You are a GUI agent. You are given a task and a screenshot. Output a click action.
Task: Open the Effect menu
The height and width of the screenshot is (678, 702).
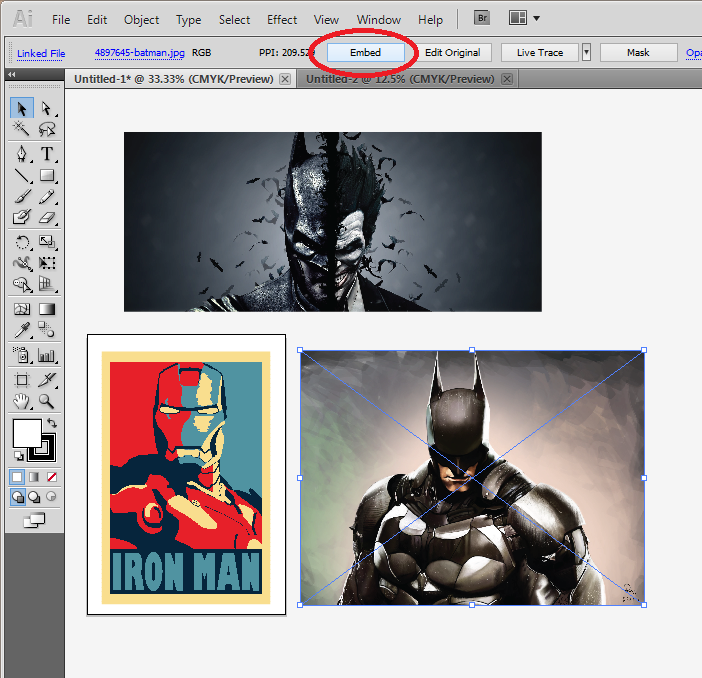282,20
